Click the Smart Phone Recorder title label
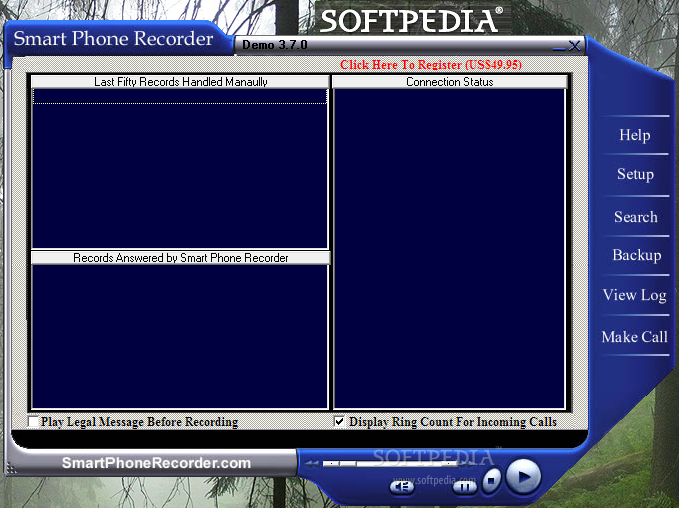 tap(113, 38)
